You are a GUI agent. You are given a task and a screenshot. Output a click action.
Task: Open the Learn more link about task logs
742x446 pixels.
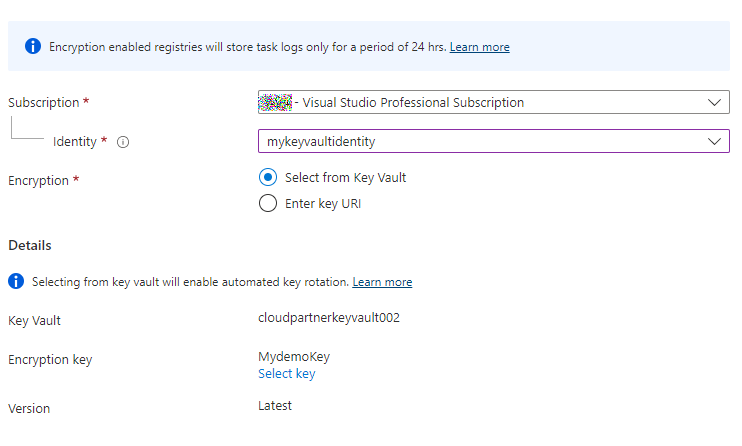[x=479, y=47]
